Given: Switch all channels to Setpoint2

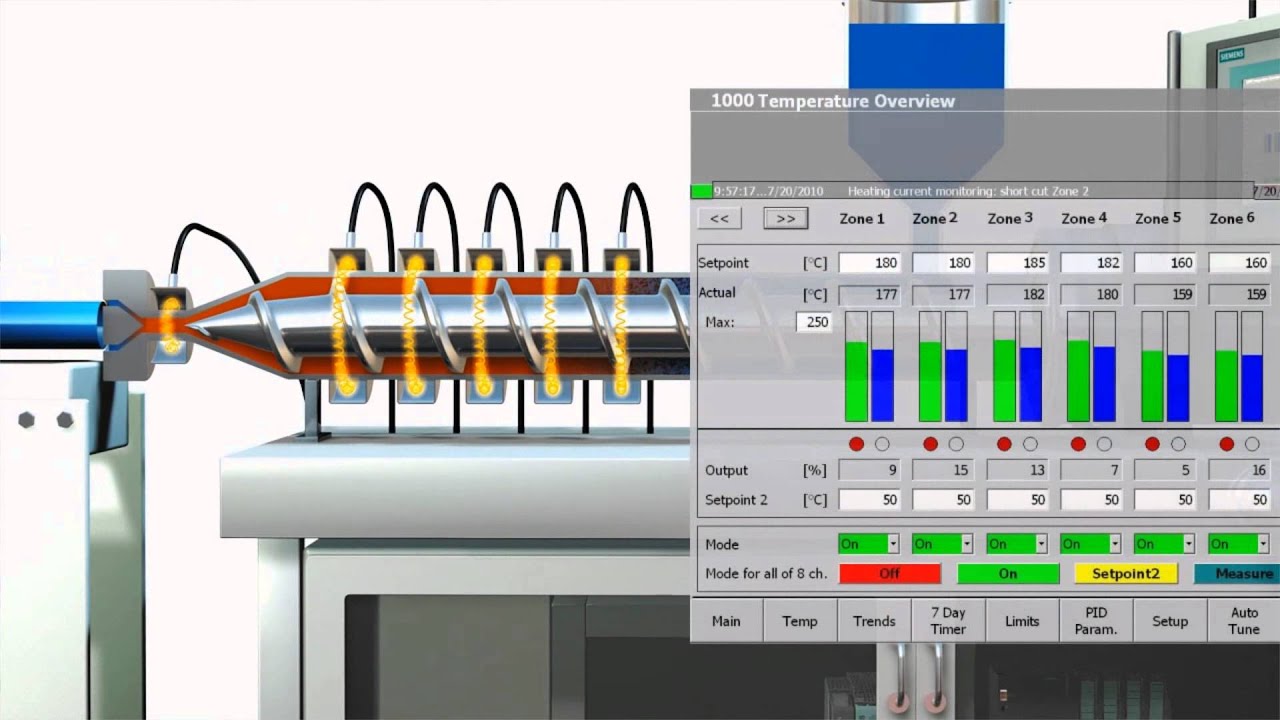Looking at the screenshot, I should (x=1126, y=574).
